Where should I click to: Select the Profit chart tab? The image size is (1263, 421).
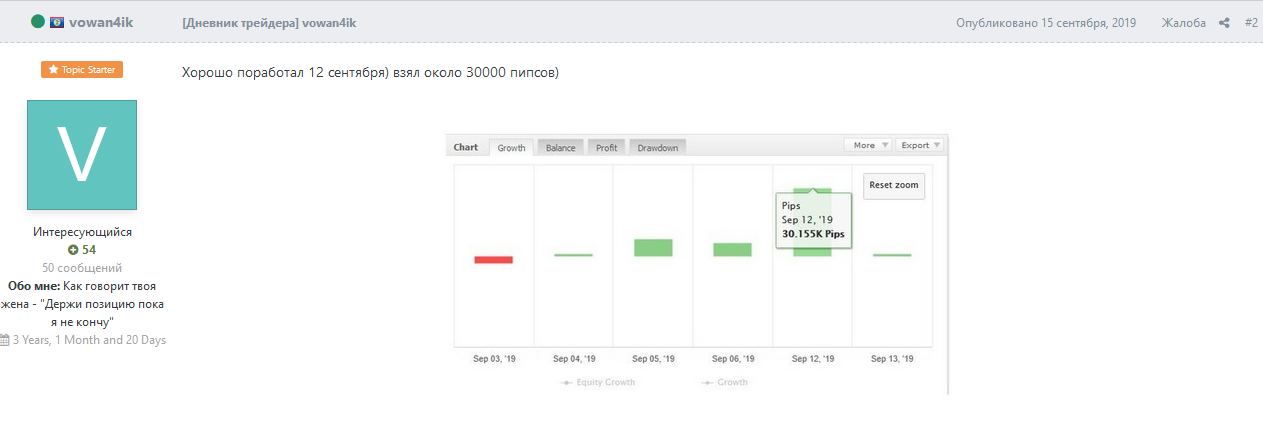[x=606, y=147]
